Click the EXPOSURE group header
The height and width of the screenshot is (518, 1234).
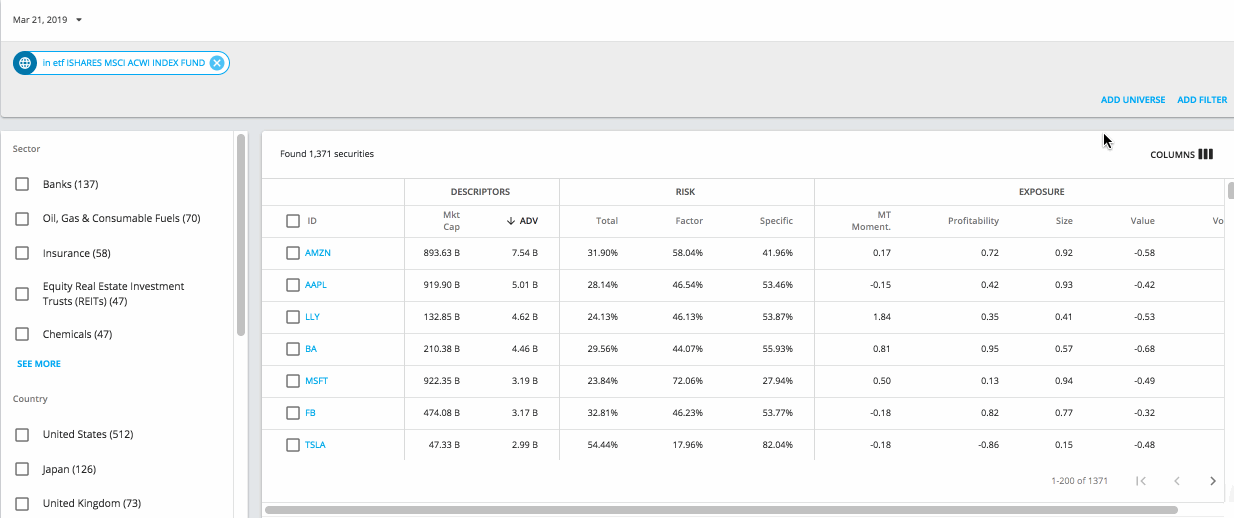(x=1042, y=192)
